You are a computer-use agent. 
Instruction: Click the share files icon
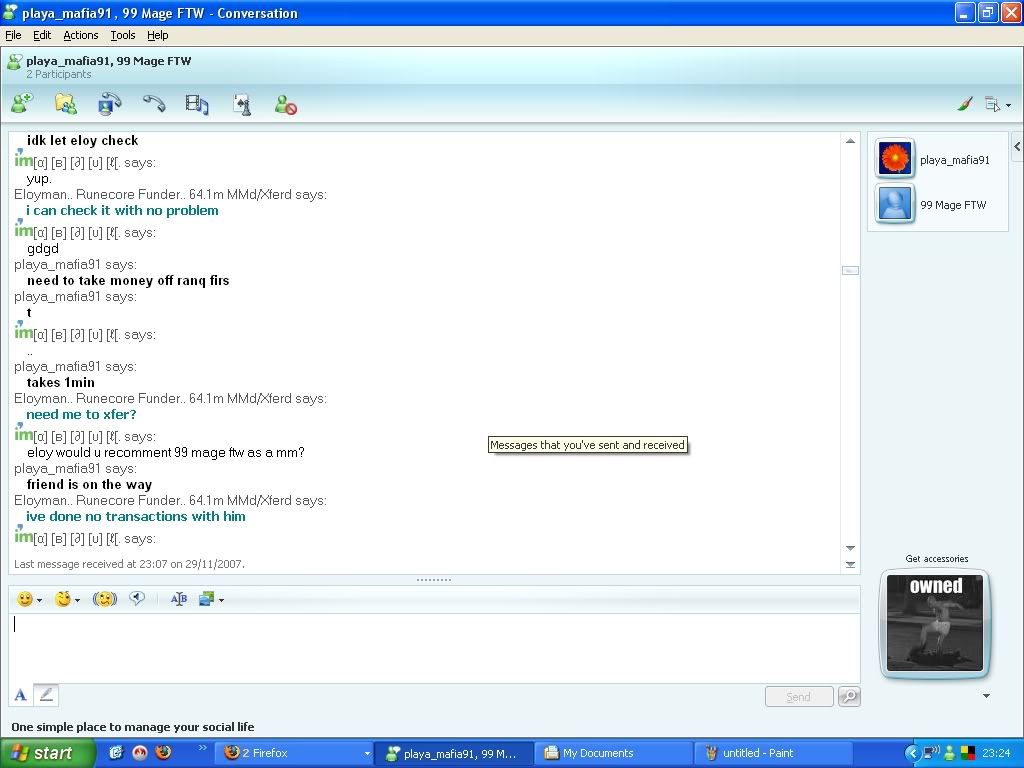65,103
